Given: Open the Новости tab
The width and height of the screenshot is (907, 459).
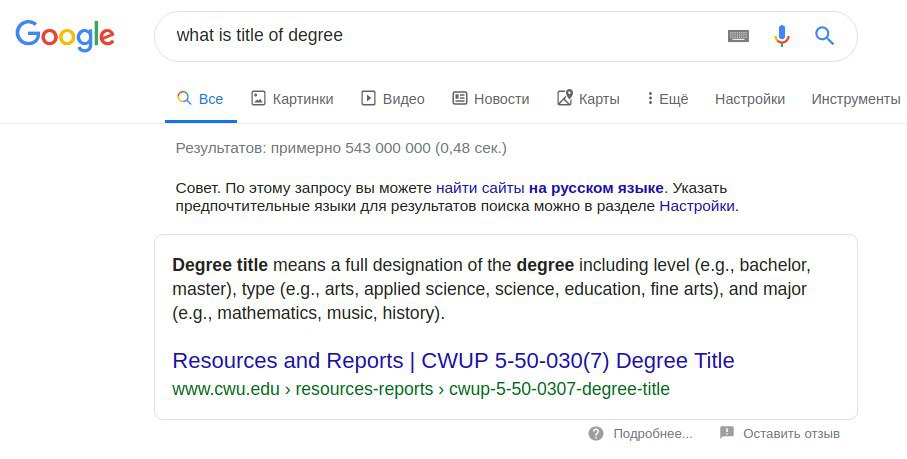Looking at the screenshot, I should coord(491,99).
